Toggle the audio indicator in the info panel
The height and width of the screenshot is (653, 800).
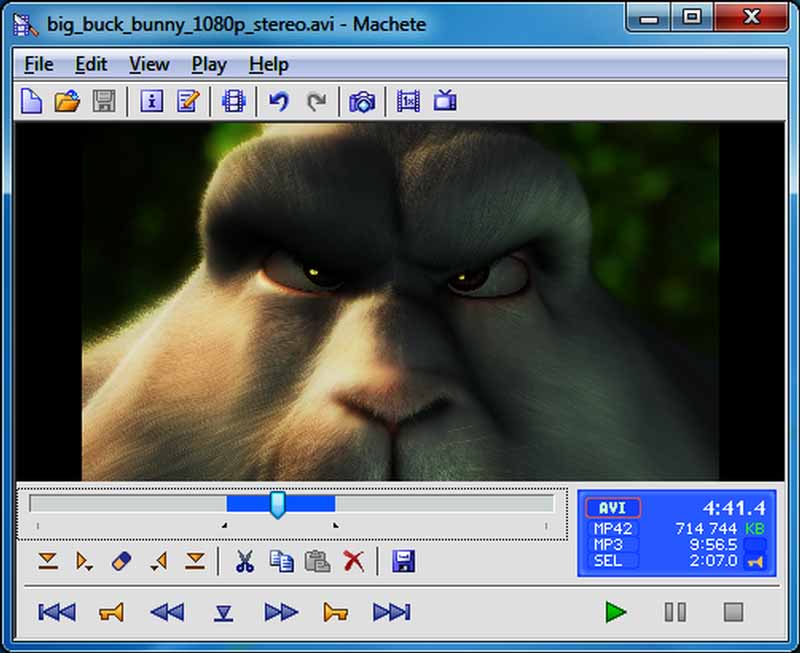click(757, 563)
